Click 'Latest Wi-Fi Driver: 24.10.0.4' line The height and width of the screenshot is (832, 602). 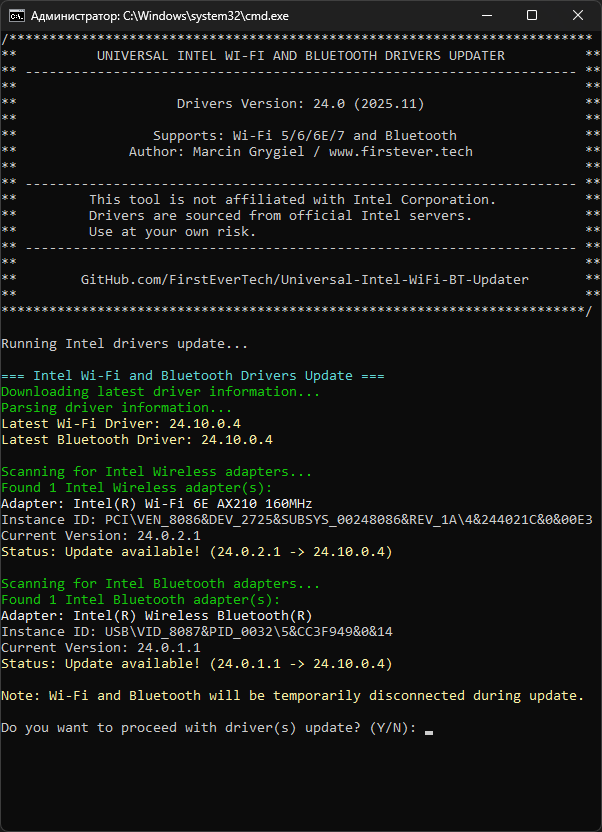(121, 423)
